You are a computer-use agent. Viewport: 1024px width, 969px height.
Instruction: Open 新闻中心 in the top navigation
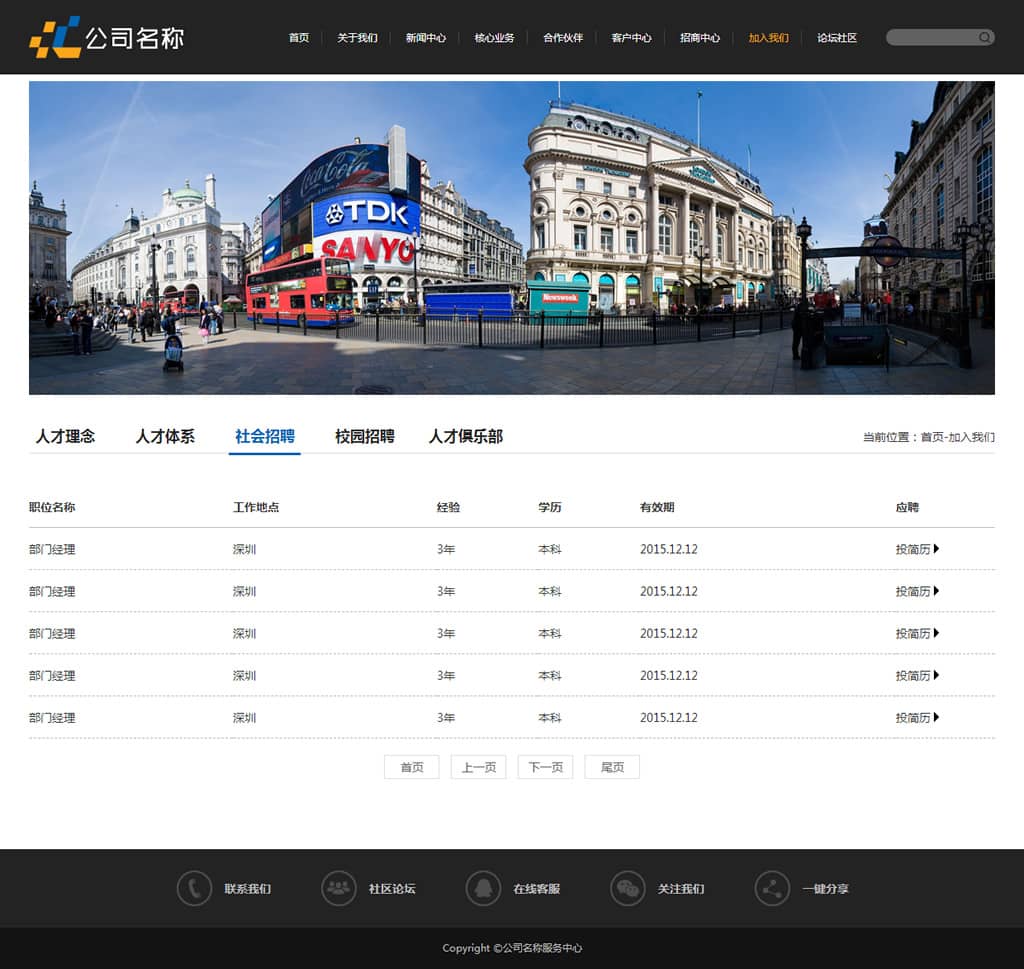point(425,38)
